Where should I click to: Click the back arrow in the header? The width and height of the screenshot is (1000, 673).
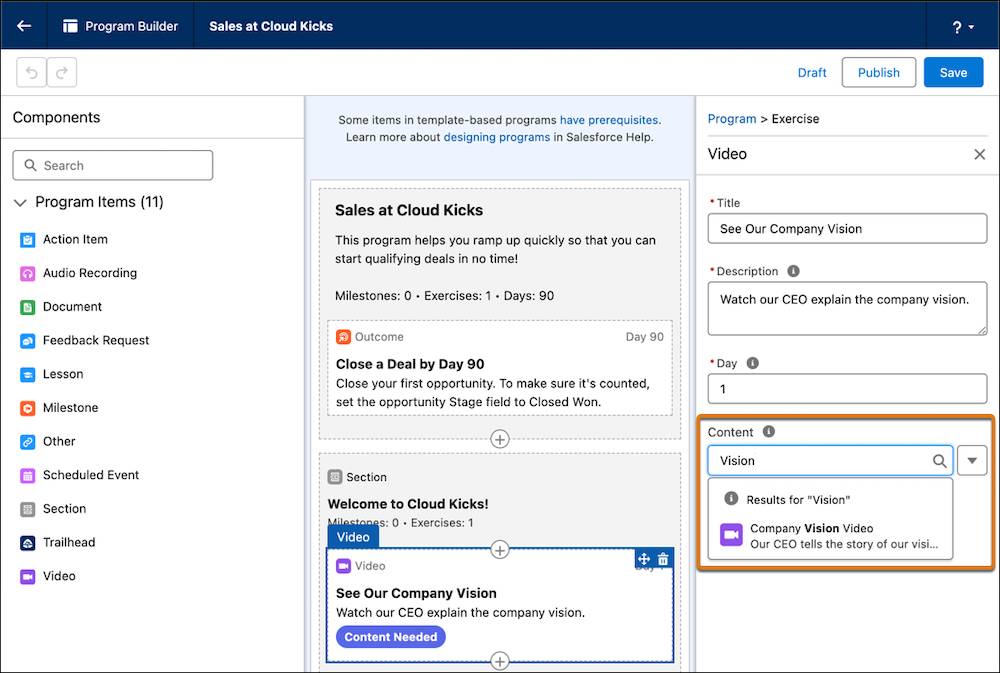point(24,26)
